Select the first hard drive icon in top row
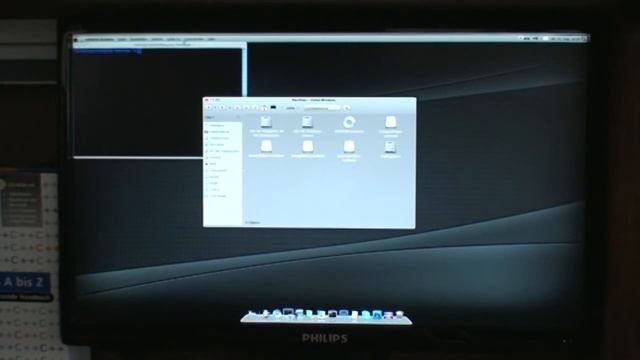This screenshot has height=360, width=640. [x=266, y=122]
